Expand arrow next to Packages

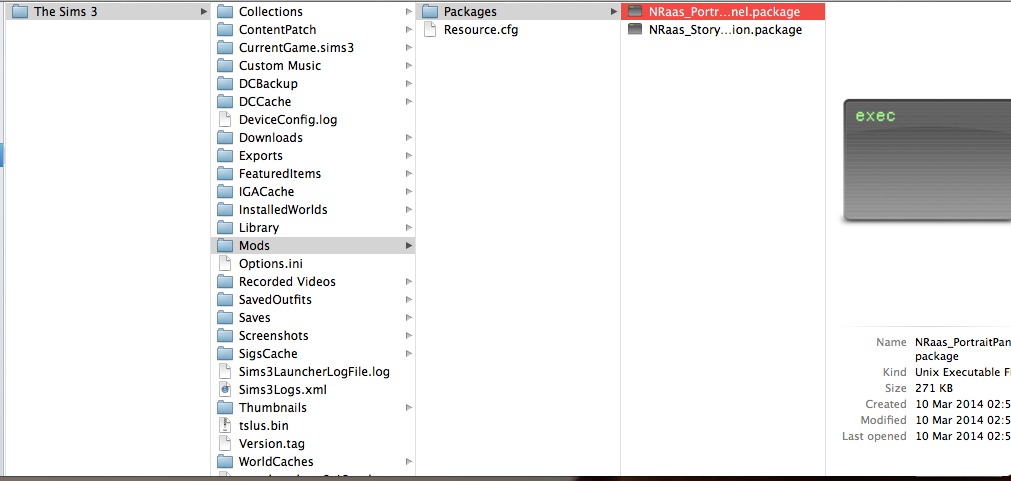point(614,12)
